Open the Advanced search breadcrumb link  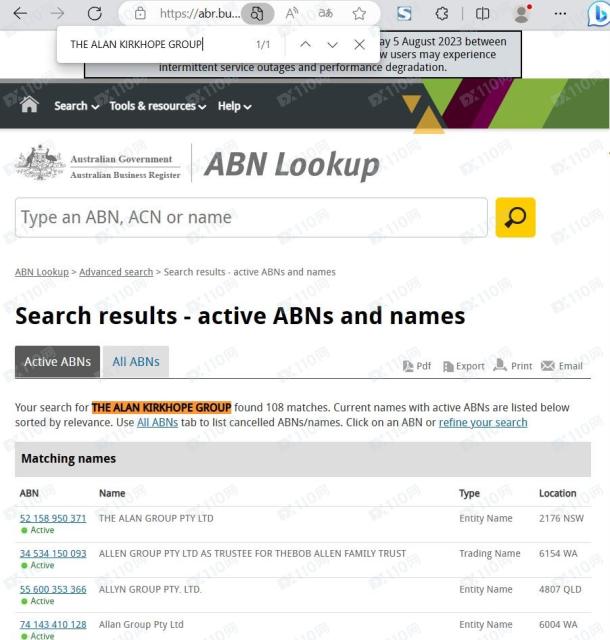pyautogui.click(x=116, y=272)
